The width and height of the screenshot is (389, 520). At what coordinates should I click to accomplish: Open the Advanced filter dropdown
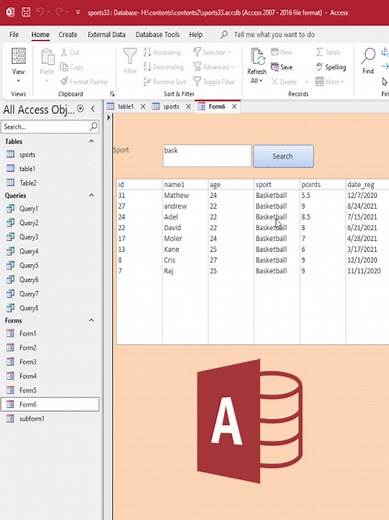pos(213,67)
